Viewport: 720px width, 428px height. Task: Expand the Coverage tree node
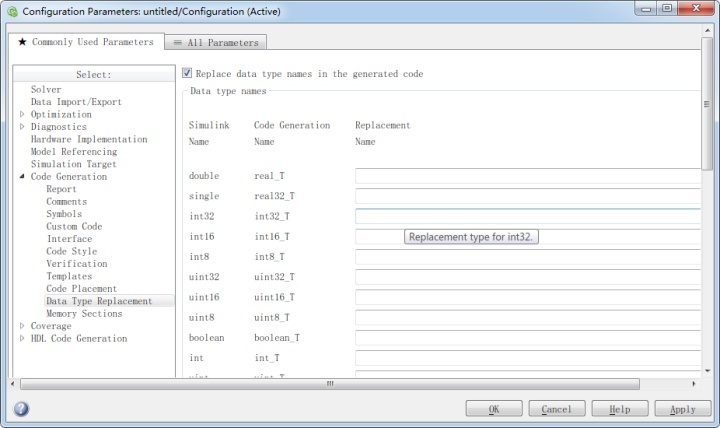point(22,326)
